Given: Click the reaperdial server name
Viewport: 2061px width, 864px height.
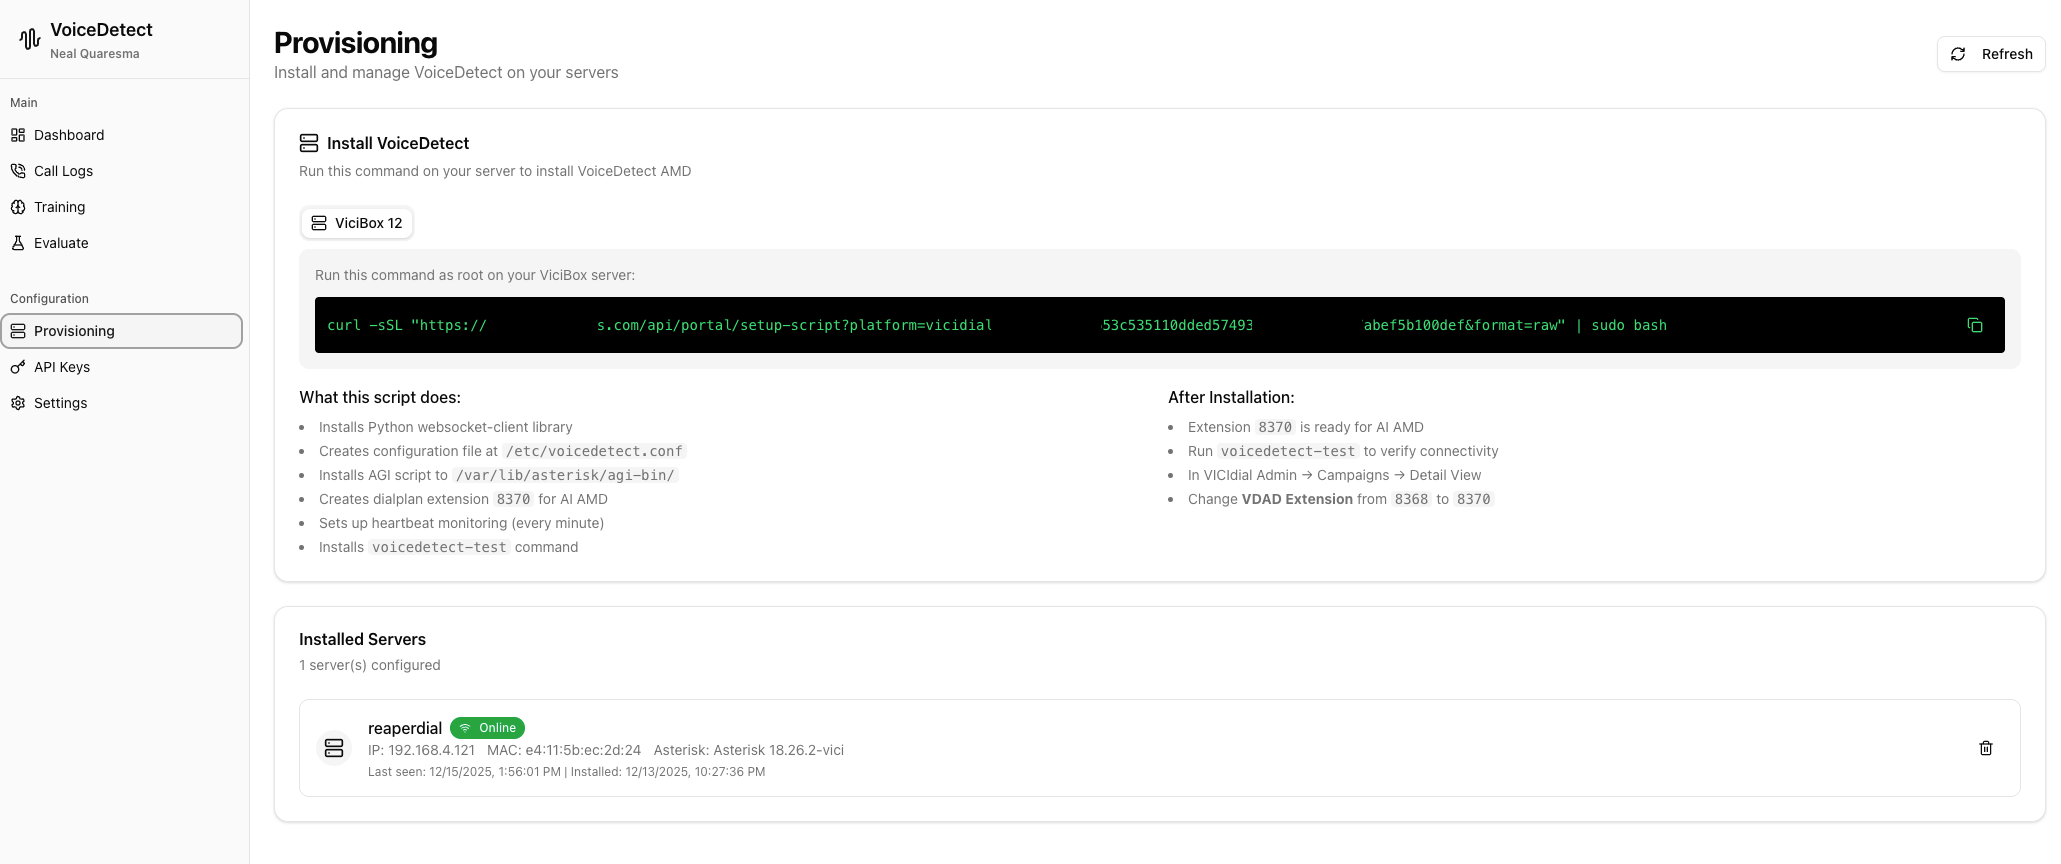Looking at the screenshot, I should click(x=405, y=728).
